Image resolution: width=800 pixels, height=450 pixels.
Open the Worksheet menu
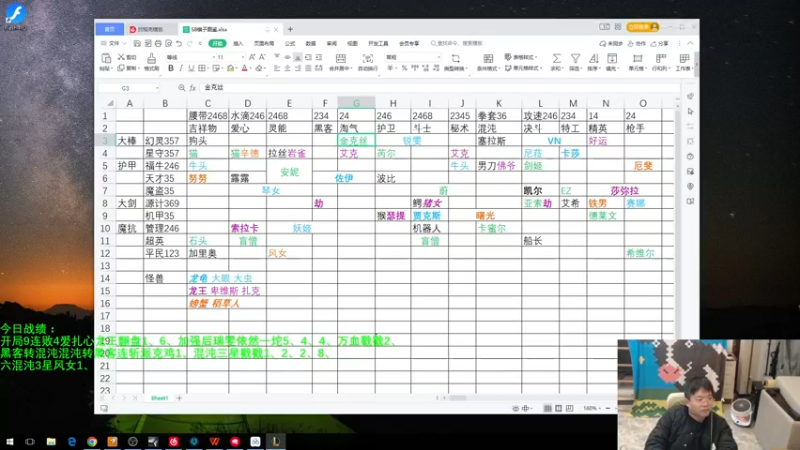(x=684, y=61)
